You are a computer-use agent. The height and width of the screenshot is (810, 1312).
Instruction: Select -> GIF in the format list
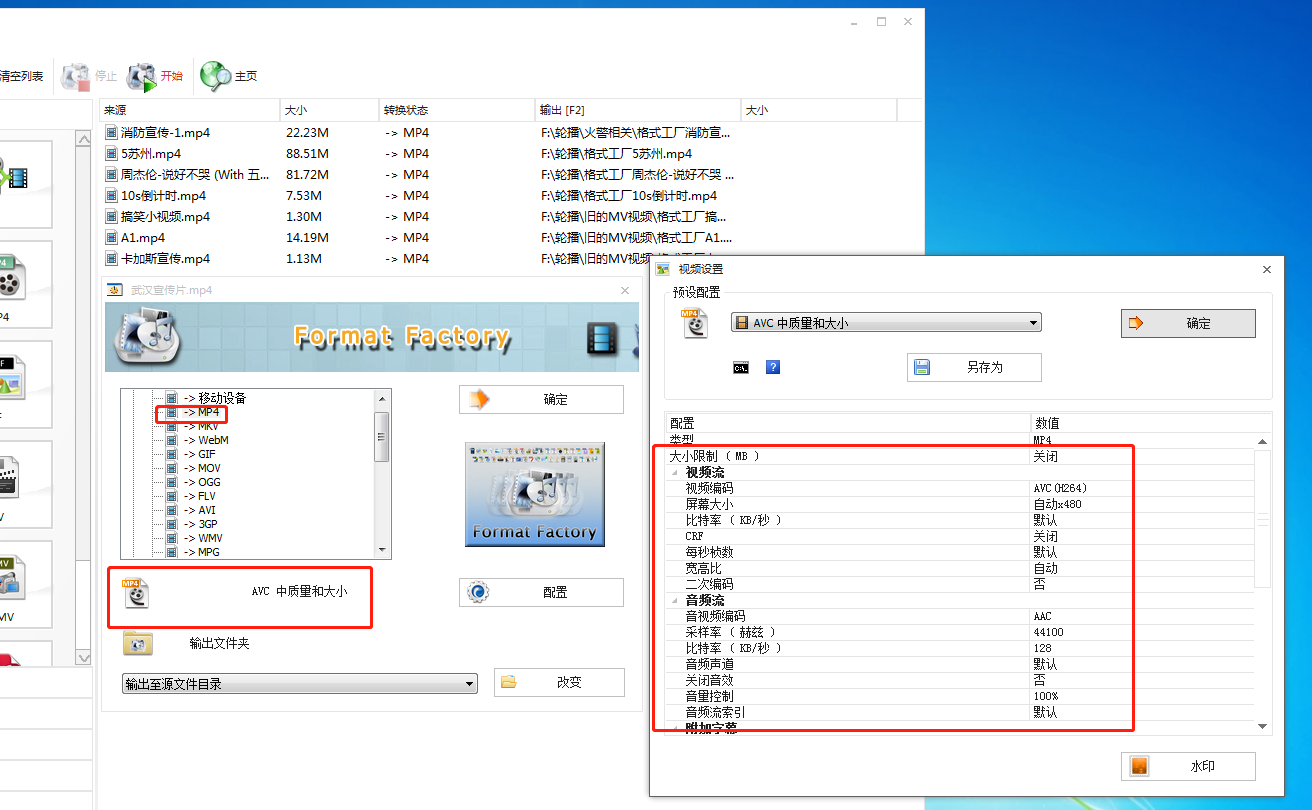click(x=206, y=454)
